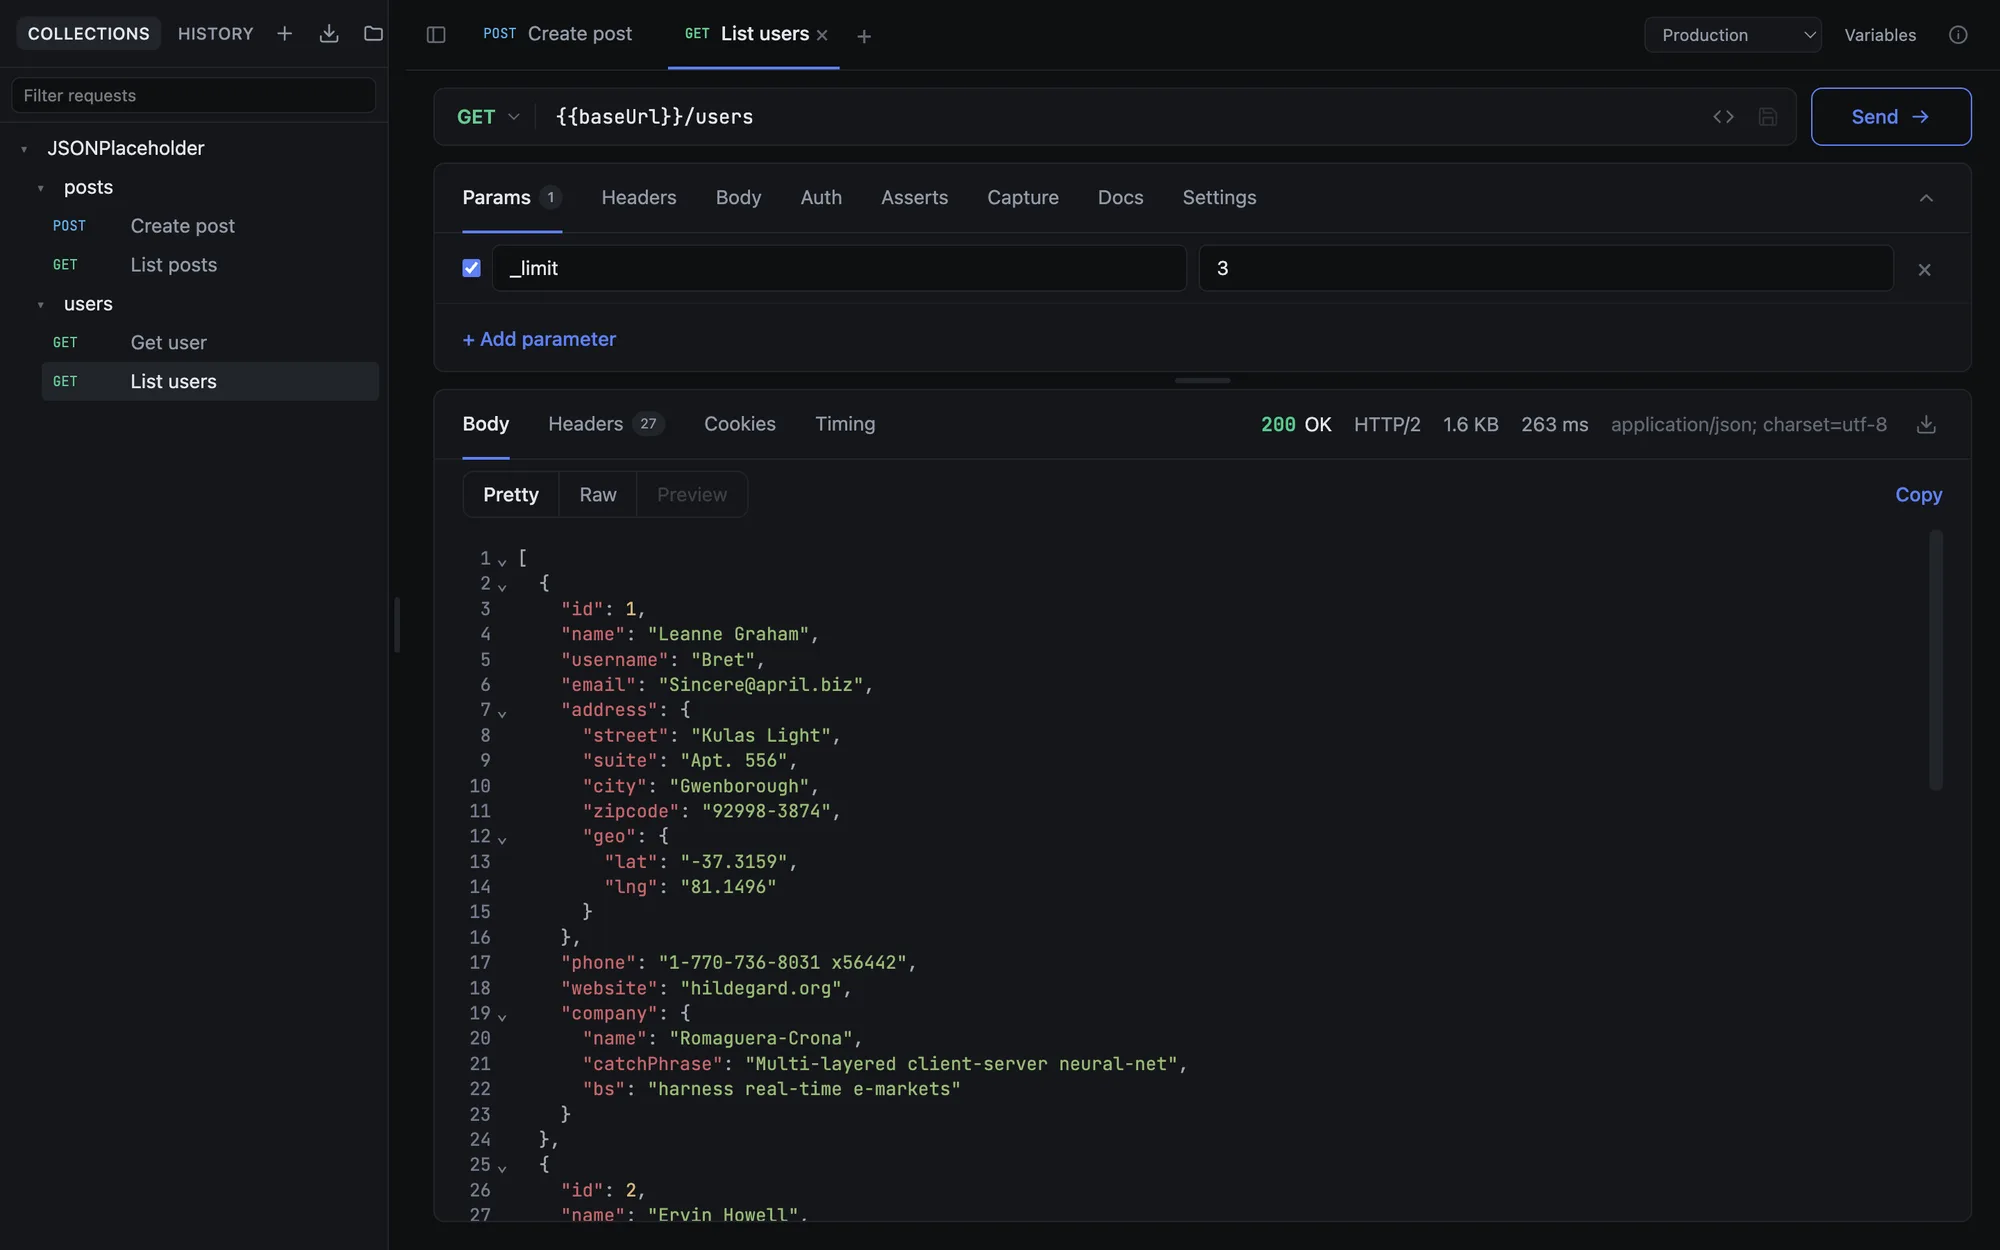
Task: Click the "Leanne Graham" name value
Action: tap(728, 634)
